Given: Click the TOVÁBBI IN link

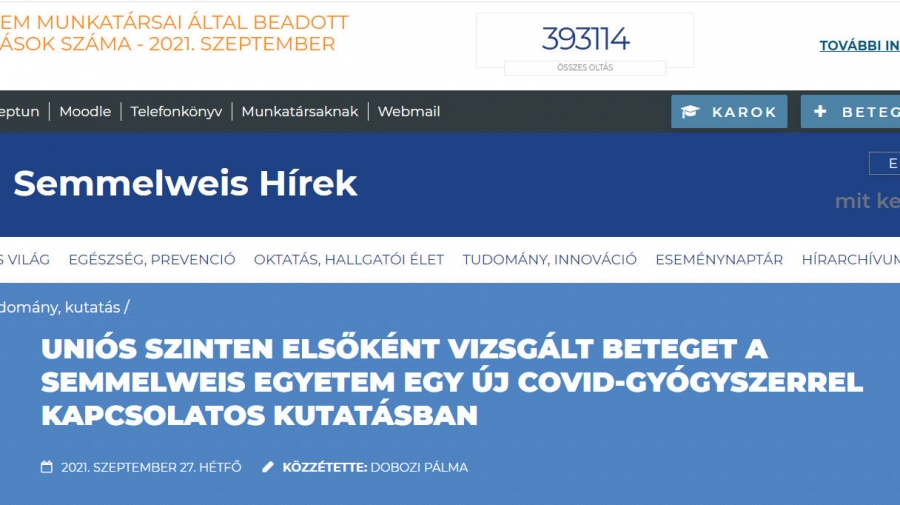Looking at the screenshot, I should tap(859, 46).
